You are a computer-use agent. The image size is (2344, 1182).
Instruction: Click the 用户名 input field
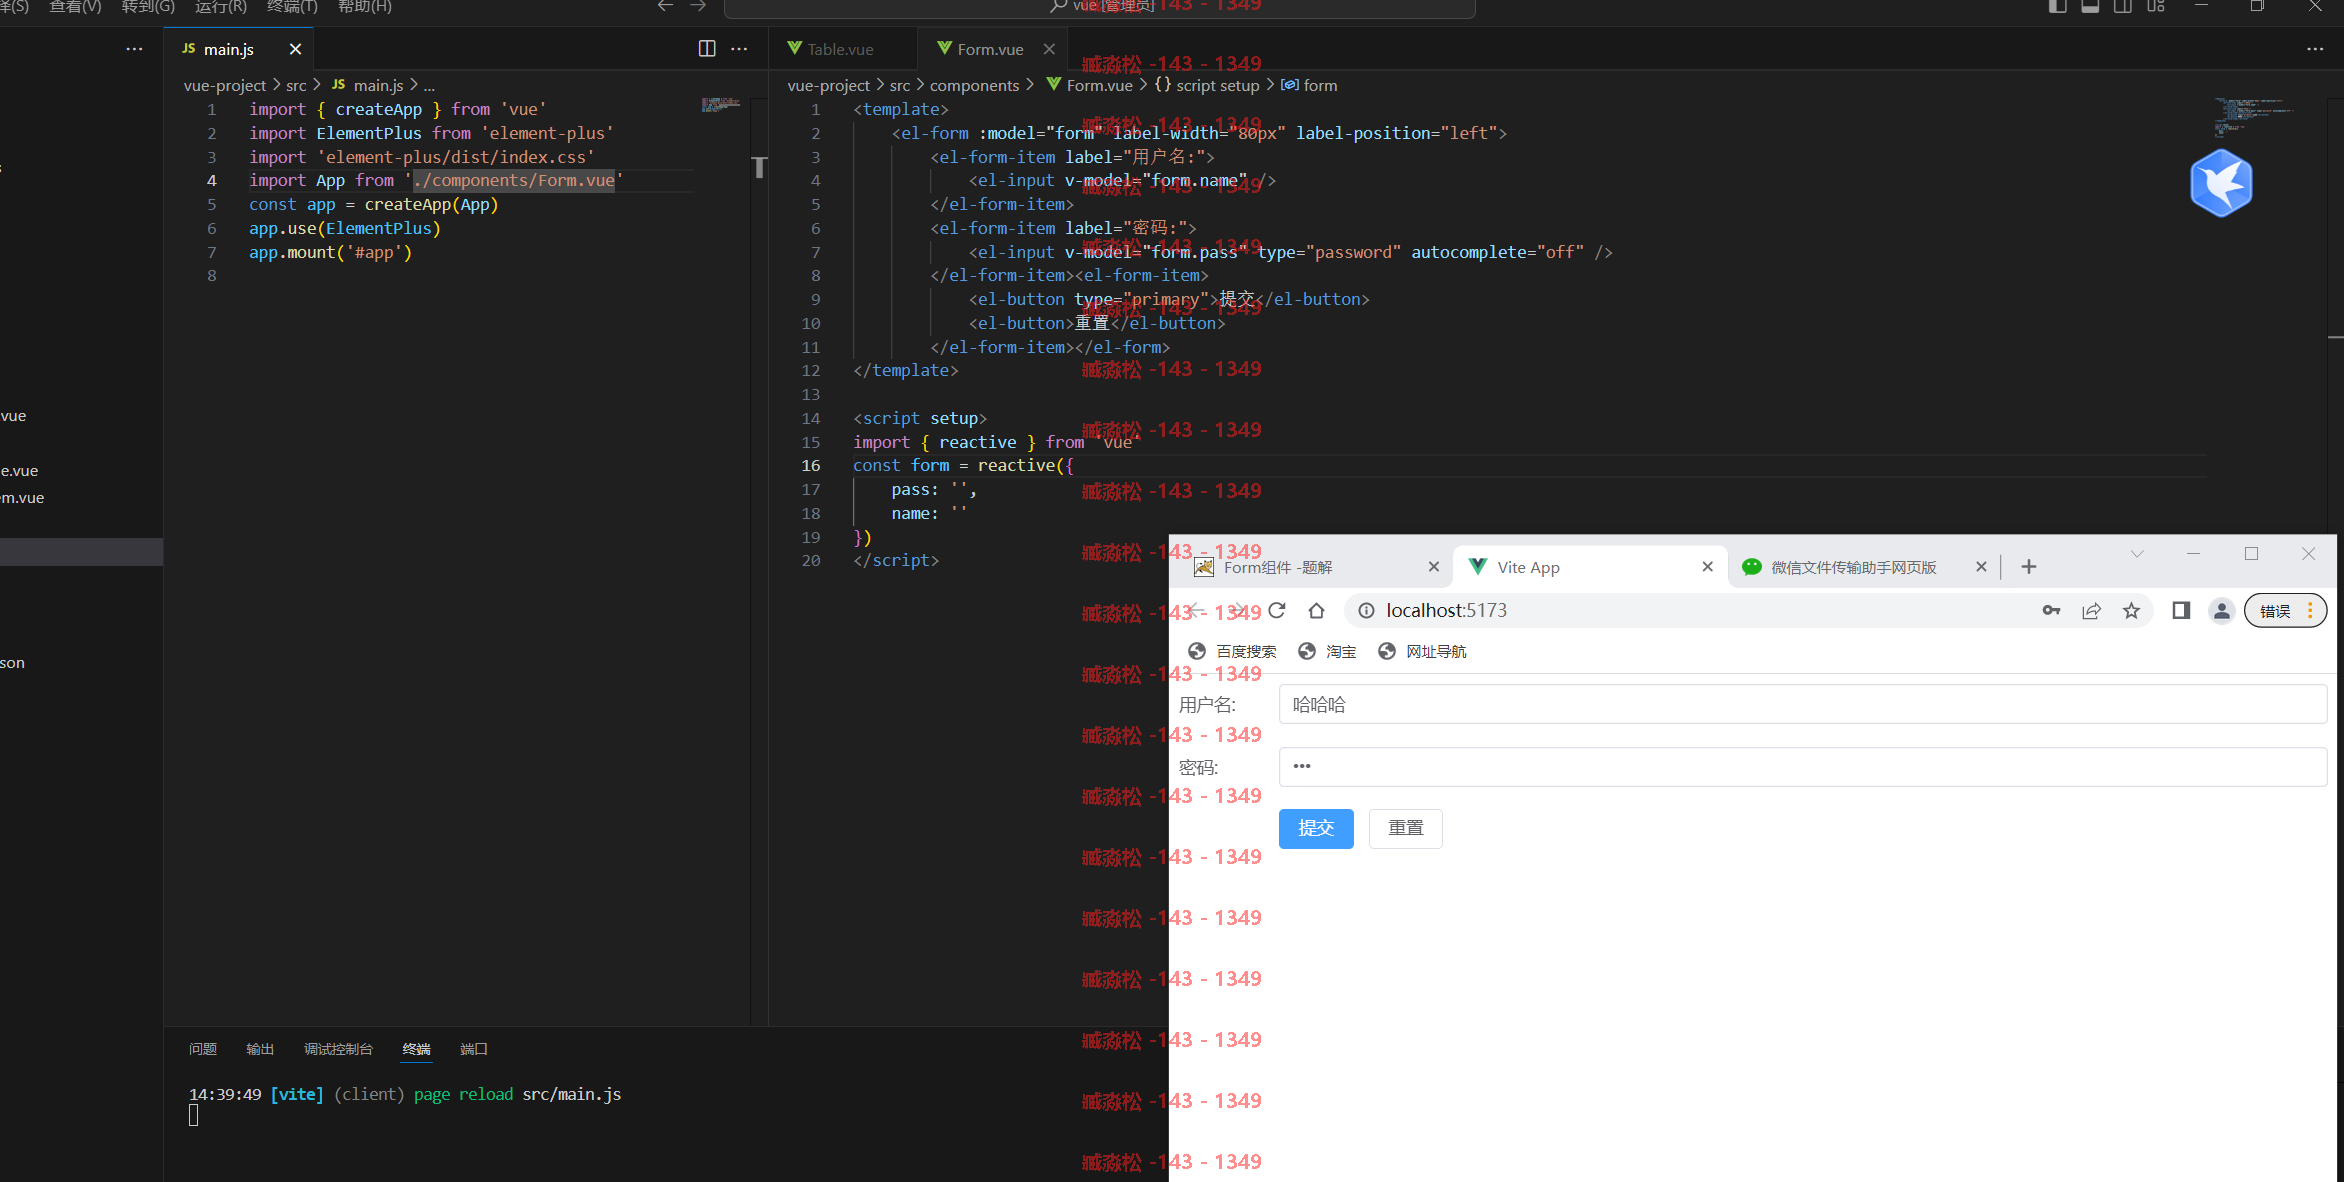point(1802,704)
